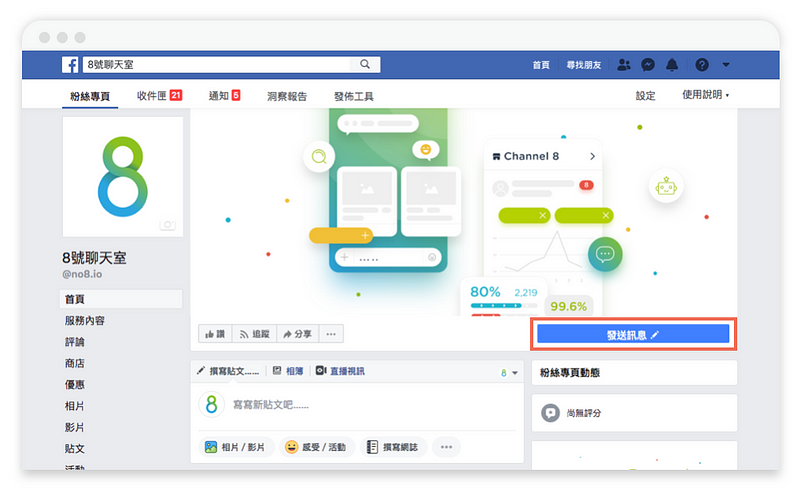
Task: Open the more options button beside 分享
Action: tap(331, 334)
